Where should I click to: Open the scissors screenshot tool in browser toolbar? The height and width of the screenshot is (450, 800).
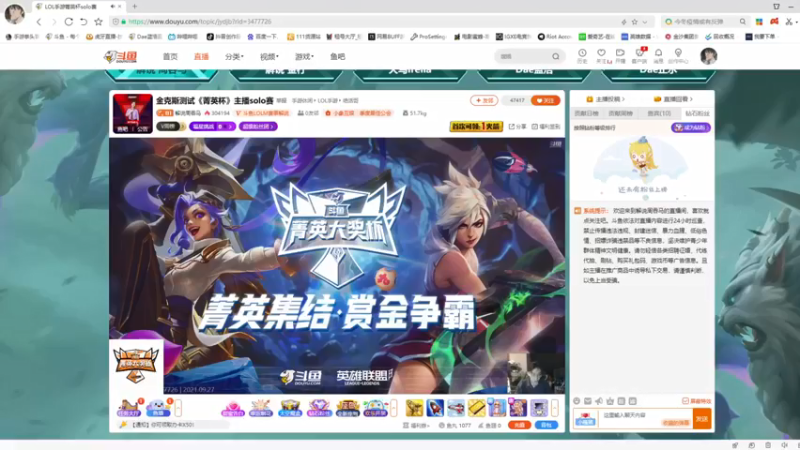pos(789,22)
